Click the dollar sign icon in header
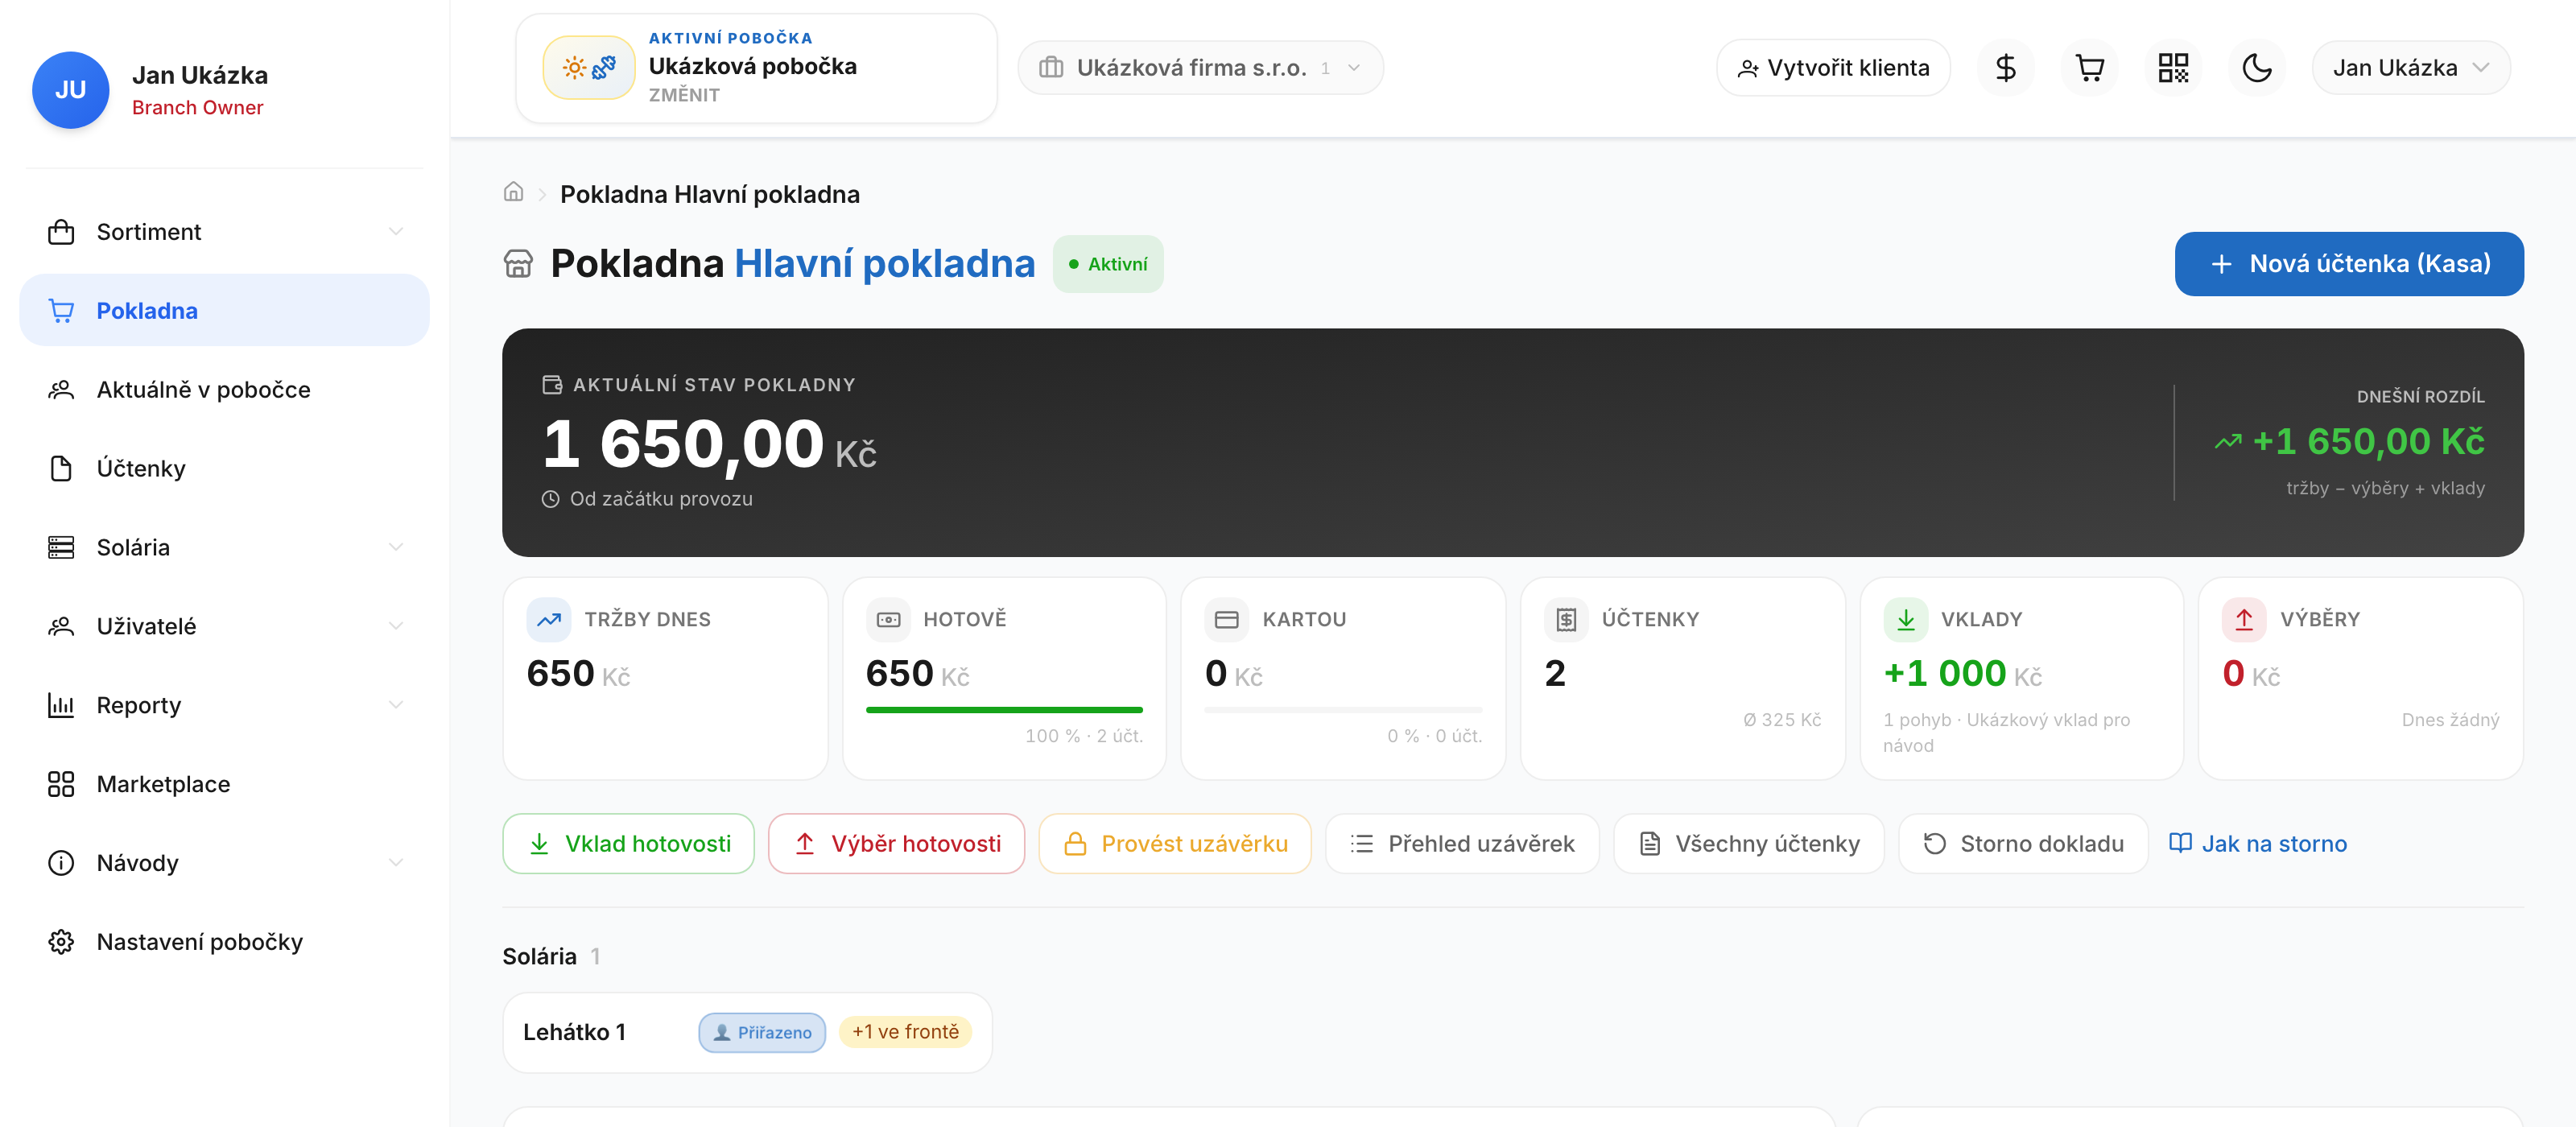The image size is (2576, 1127). pyautogui.click(x=2005, y=68)
